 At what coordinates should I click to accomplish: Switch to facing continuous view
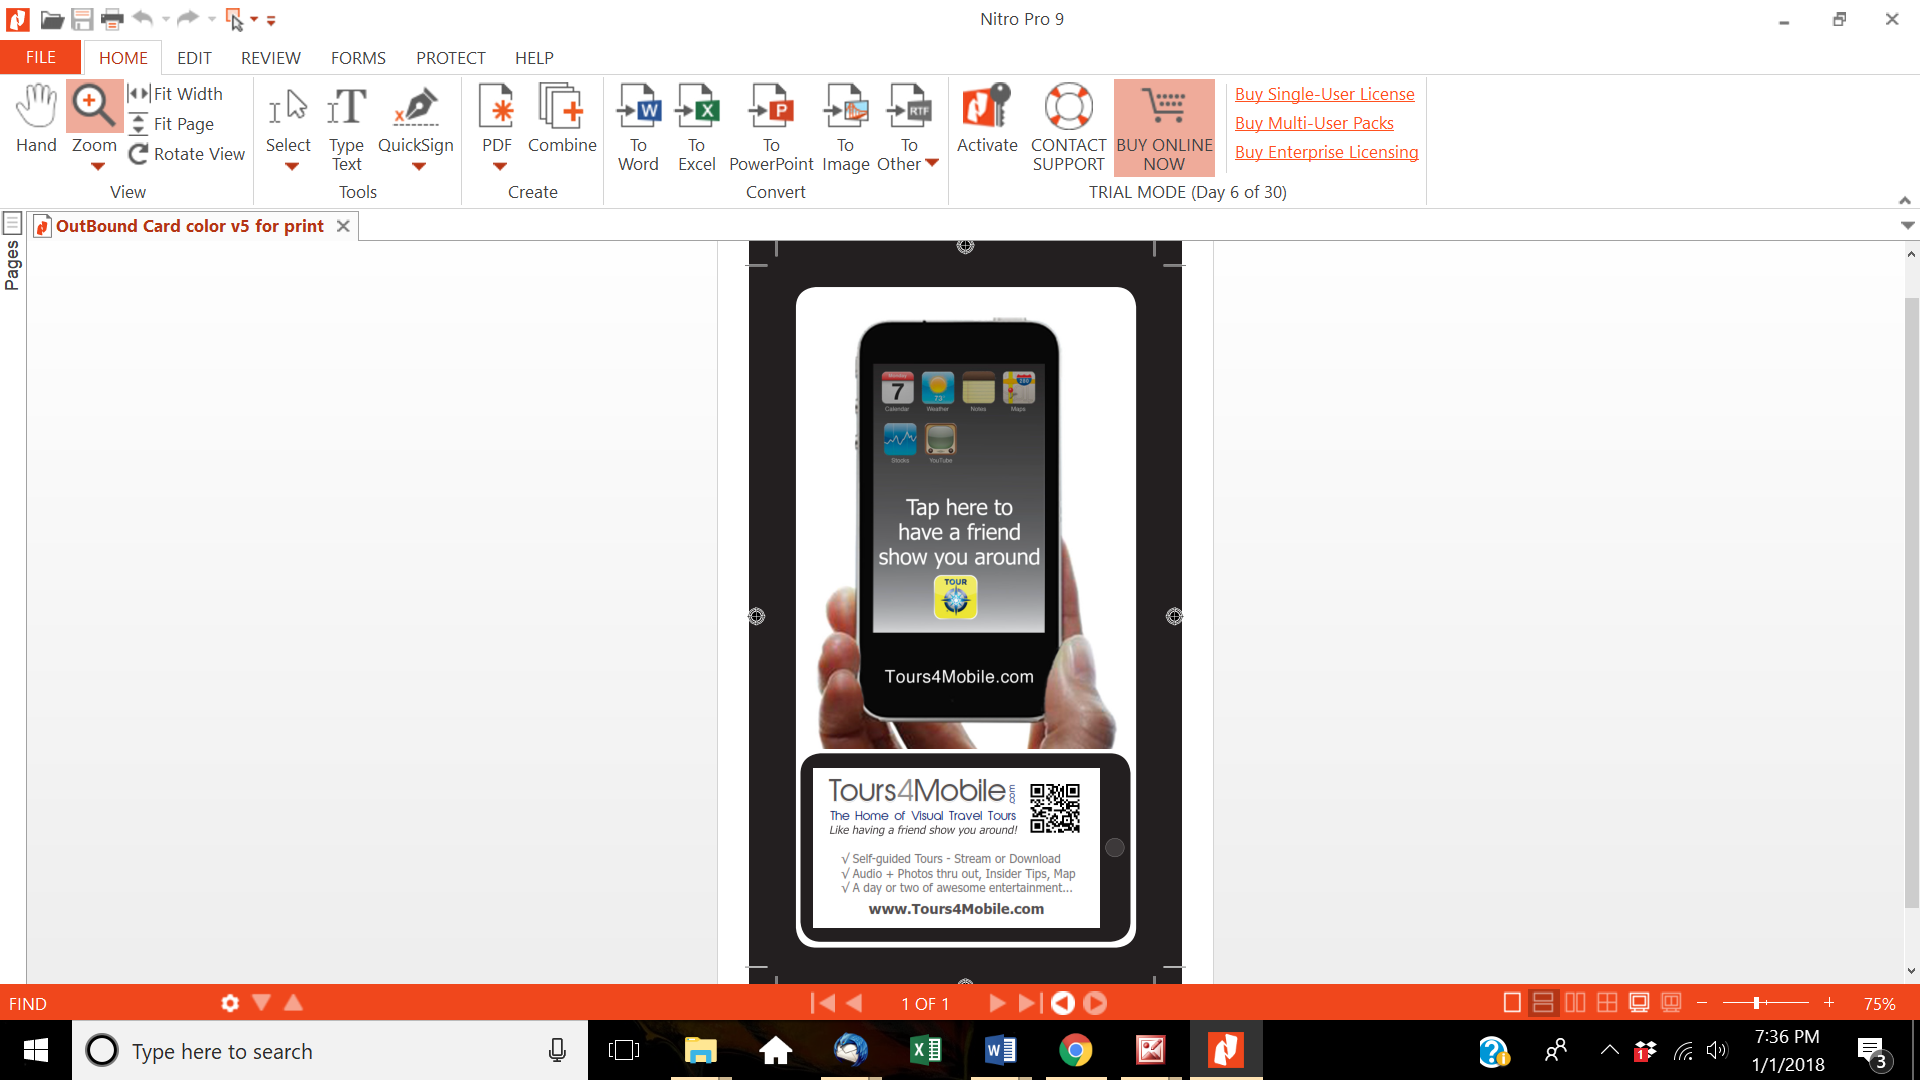tap(1607, 1003)
